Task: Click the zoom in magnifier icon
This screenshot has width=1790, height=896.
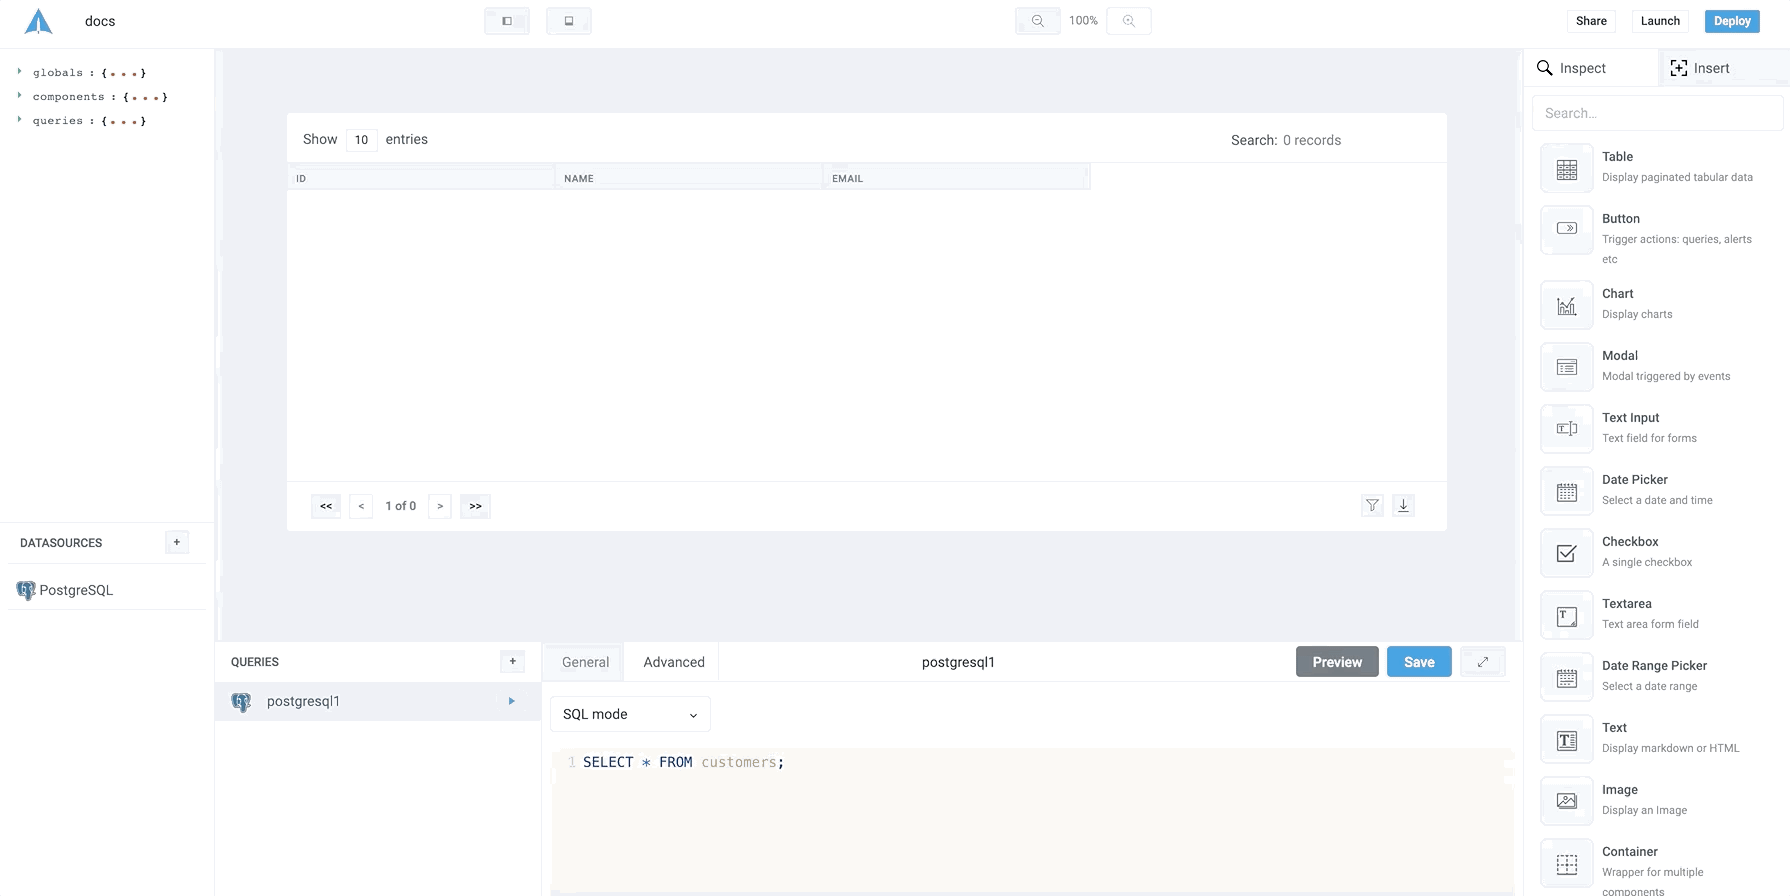Action: click(x=1129, y=21)
